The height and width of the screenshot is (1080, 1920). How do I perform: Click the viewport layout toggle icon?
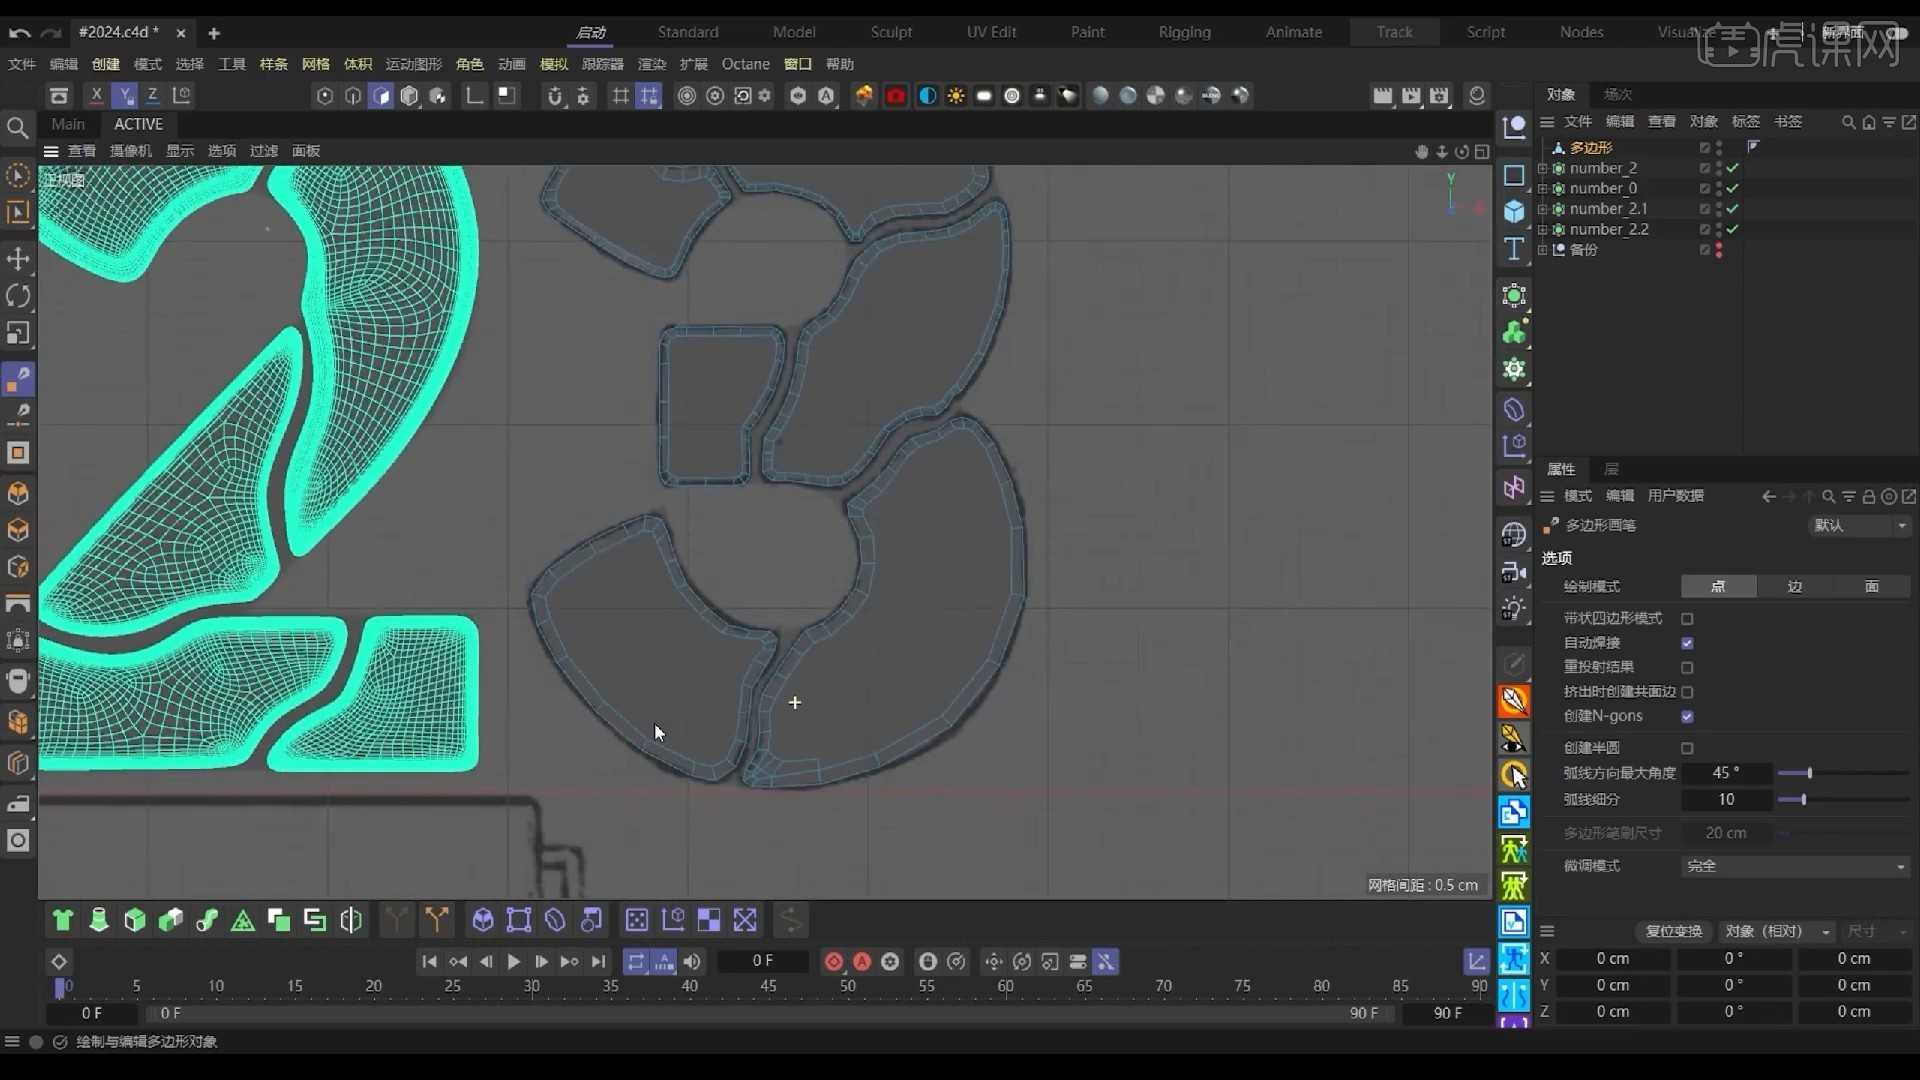coord(1482,151)
